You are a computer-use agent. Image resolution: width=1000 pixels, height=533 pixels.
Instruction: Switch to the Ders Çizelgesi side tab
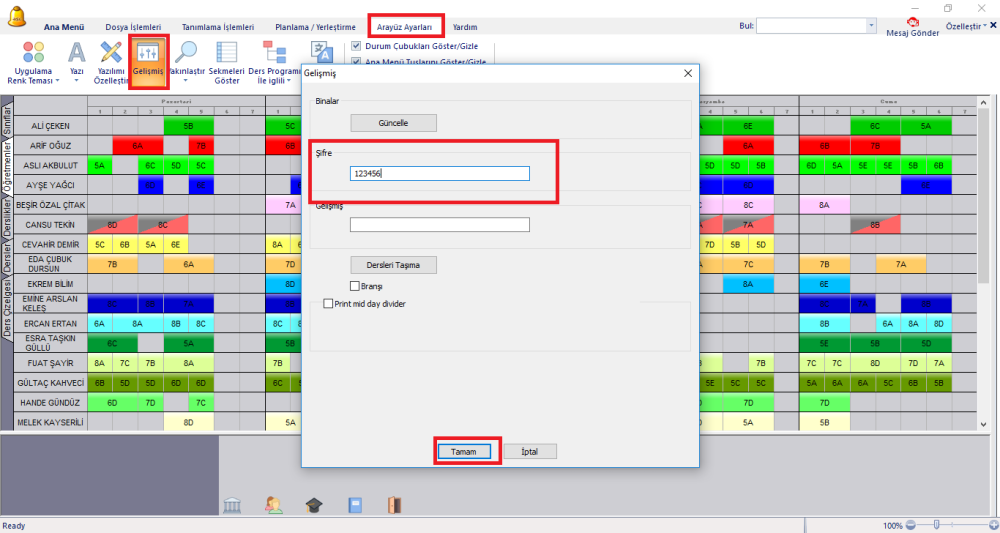click(7, 308)
